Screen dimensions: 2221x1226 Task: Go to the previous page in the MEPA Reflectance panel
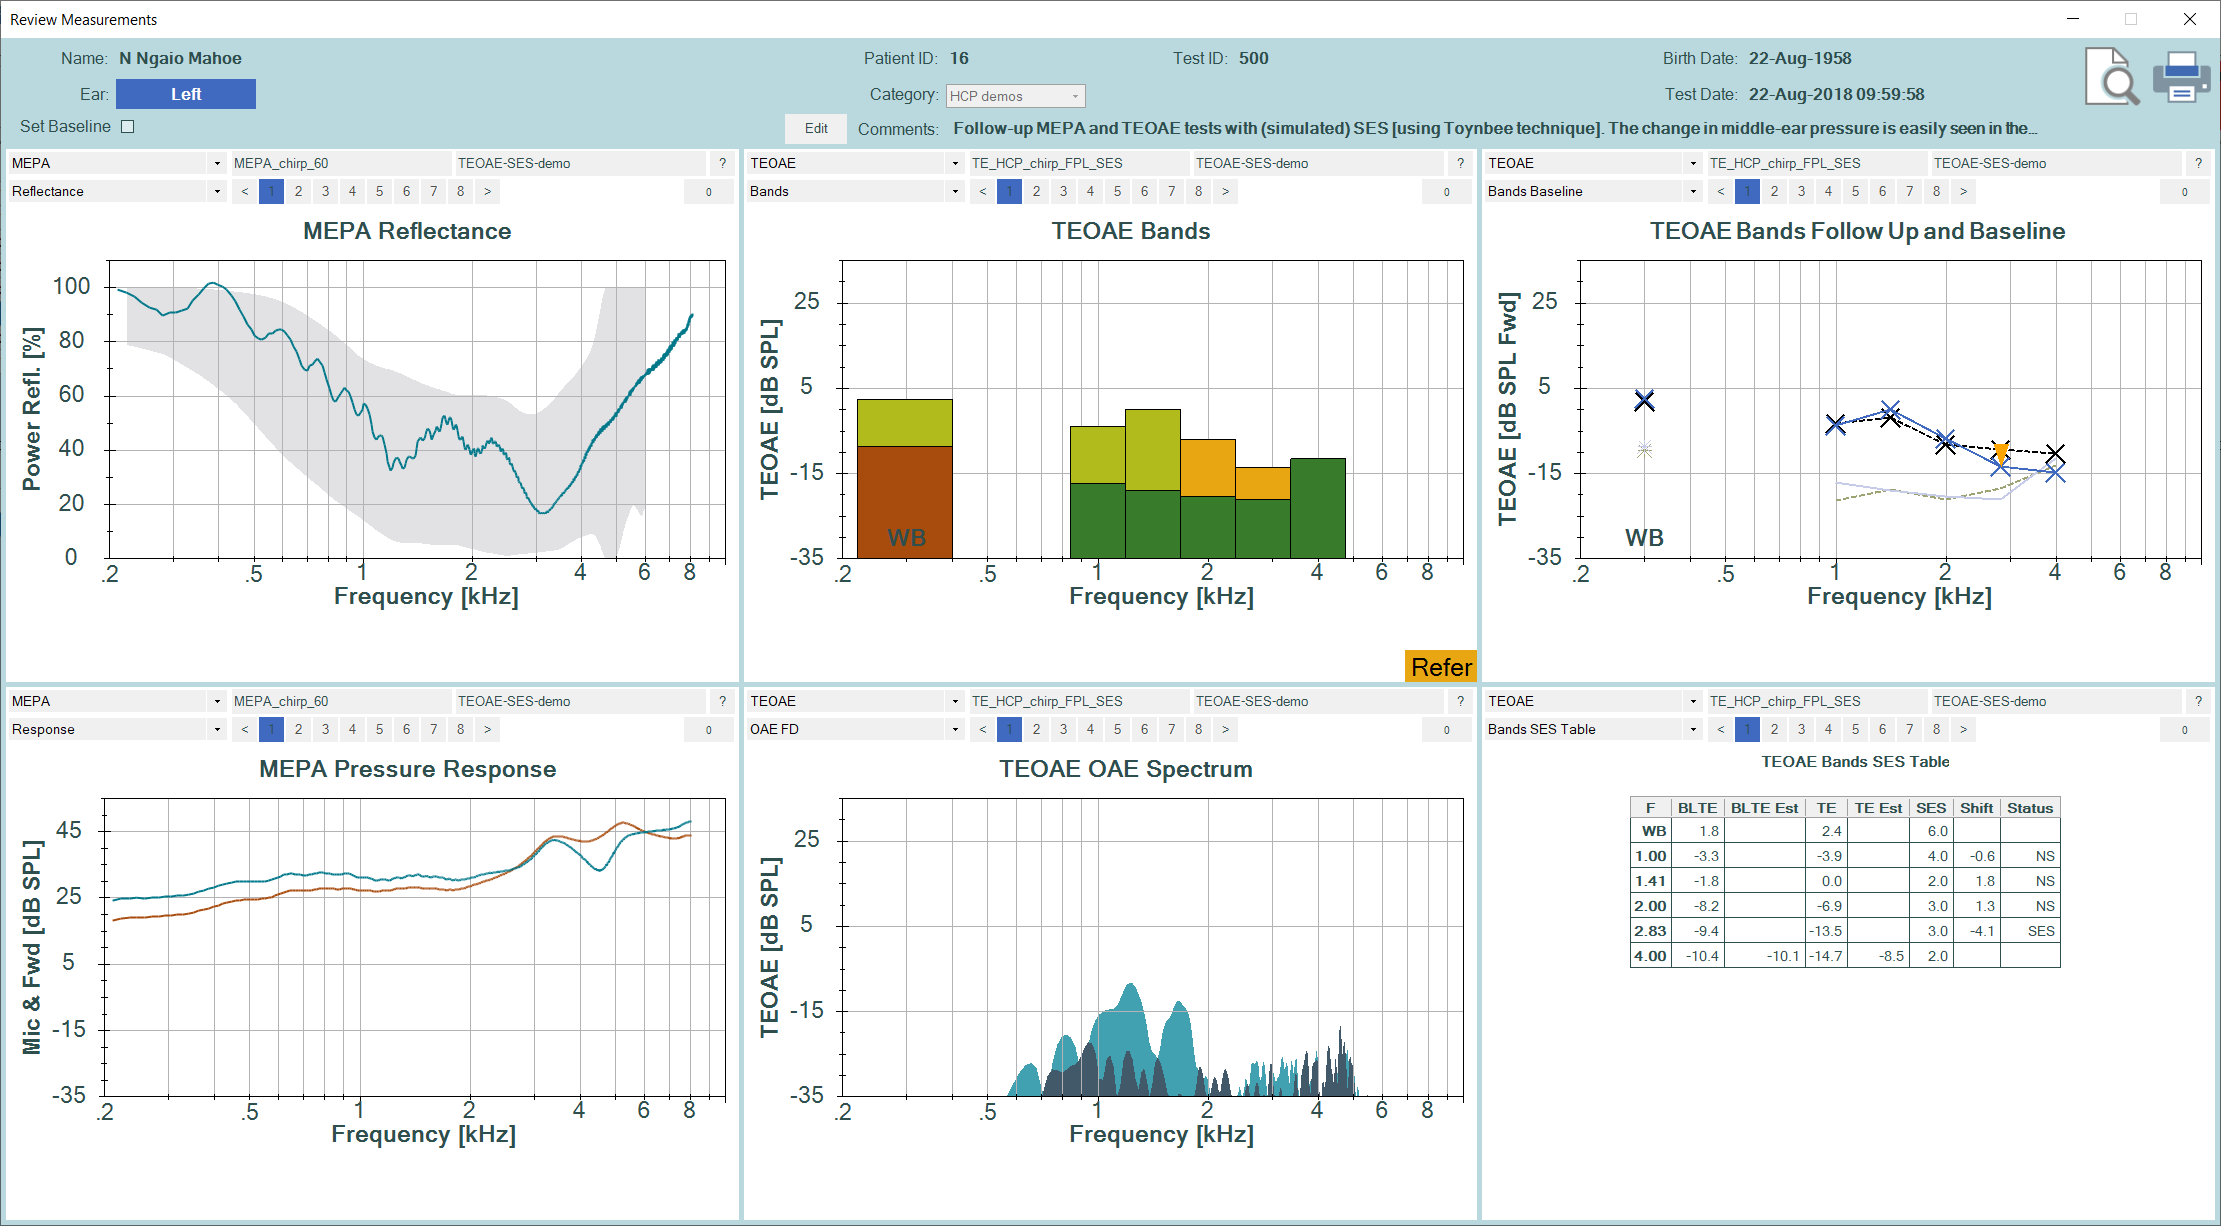[244, 191]
